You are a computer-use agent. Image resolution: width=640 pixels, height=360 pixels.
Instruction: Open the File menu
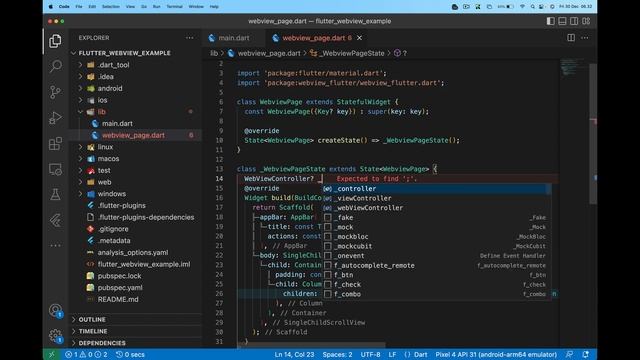click(79, 7)
